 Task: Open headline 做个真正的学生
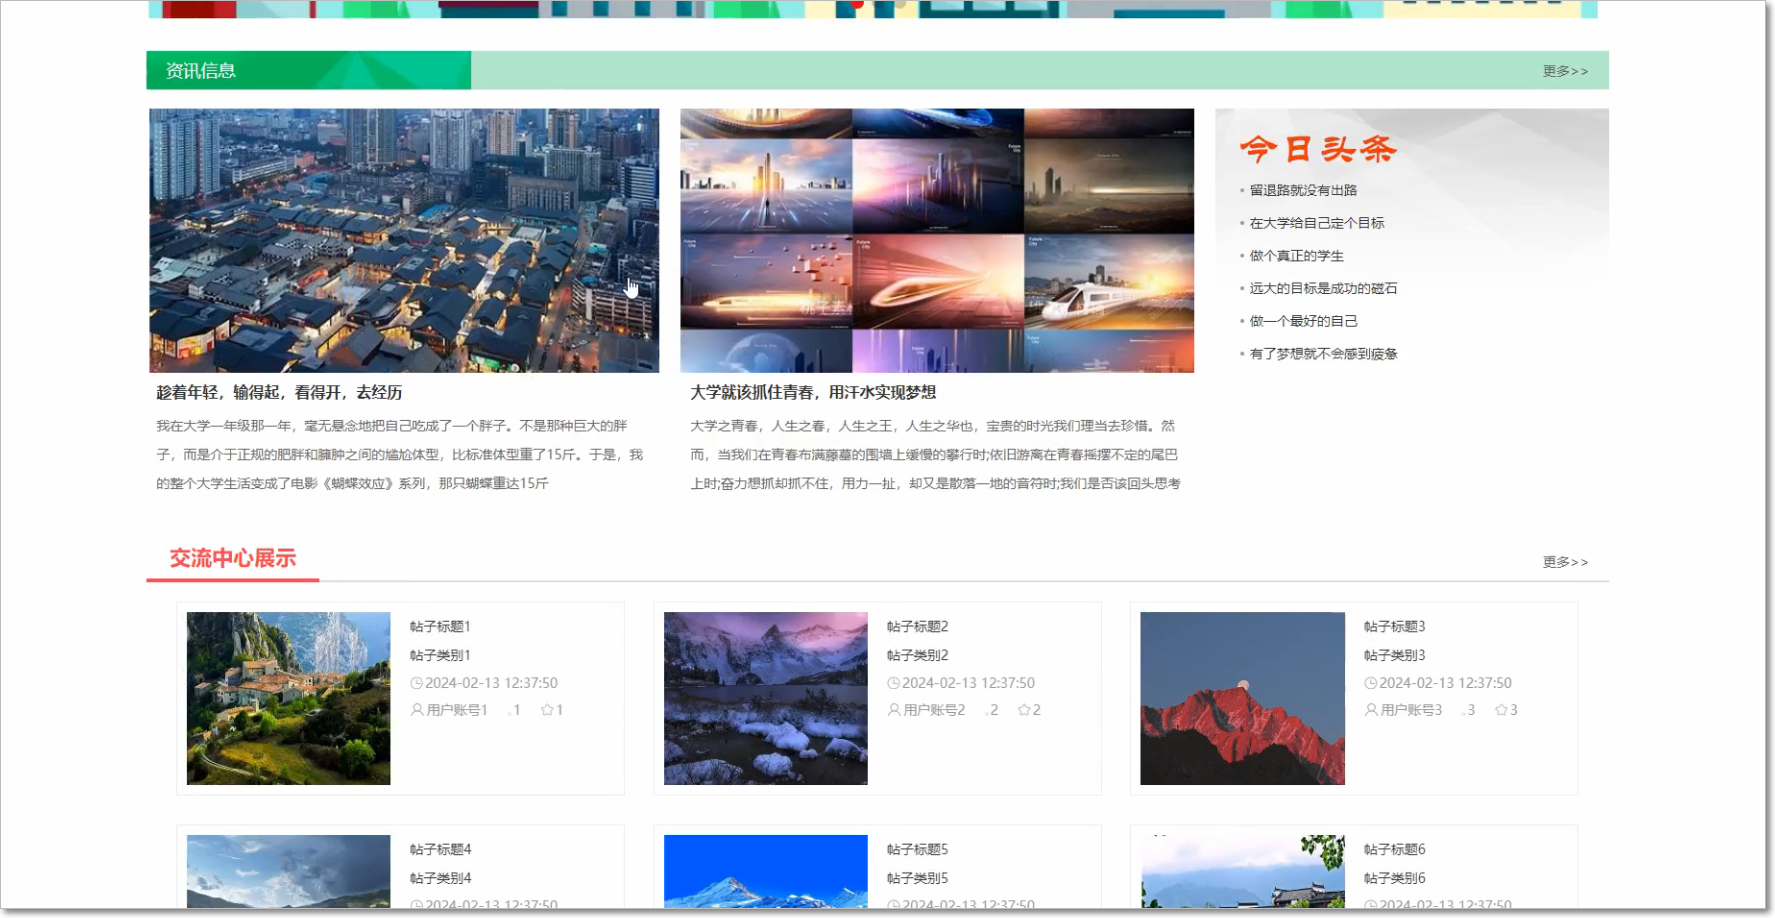coord(1296,256)
